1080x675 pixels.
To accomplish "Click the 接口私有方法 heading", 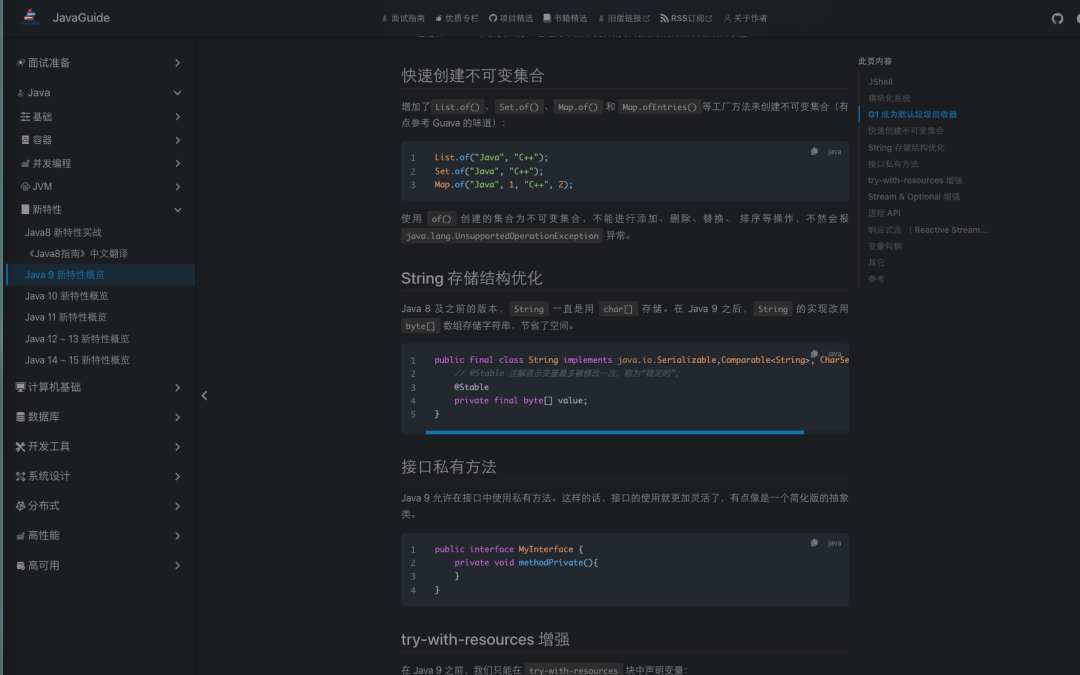I will (449, 467).
